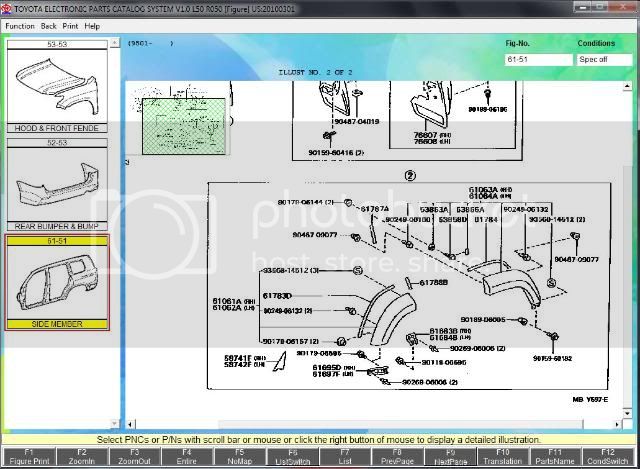Click left arrow of horizontal scrollbar

pos(130,425)
